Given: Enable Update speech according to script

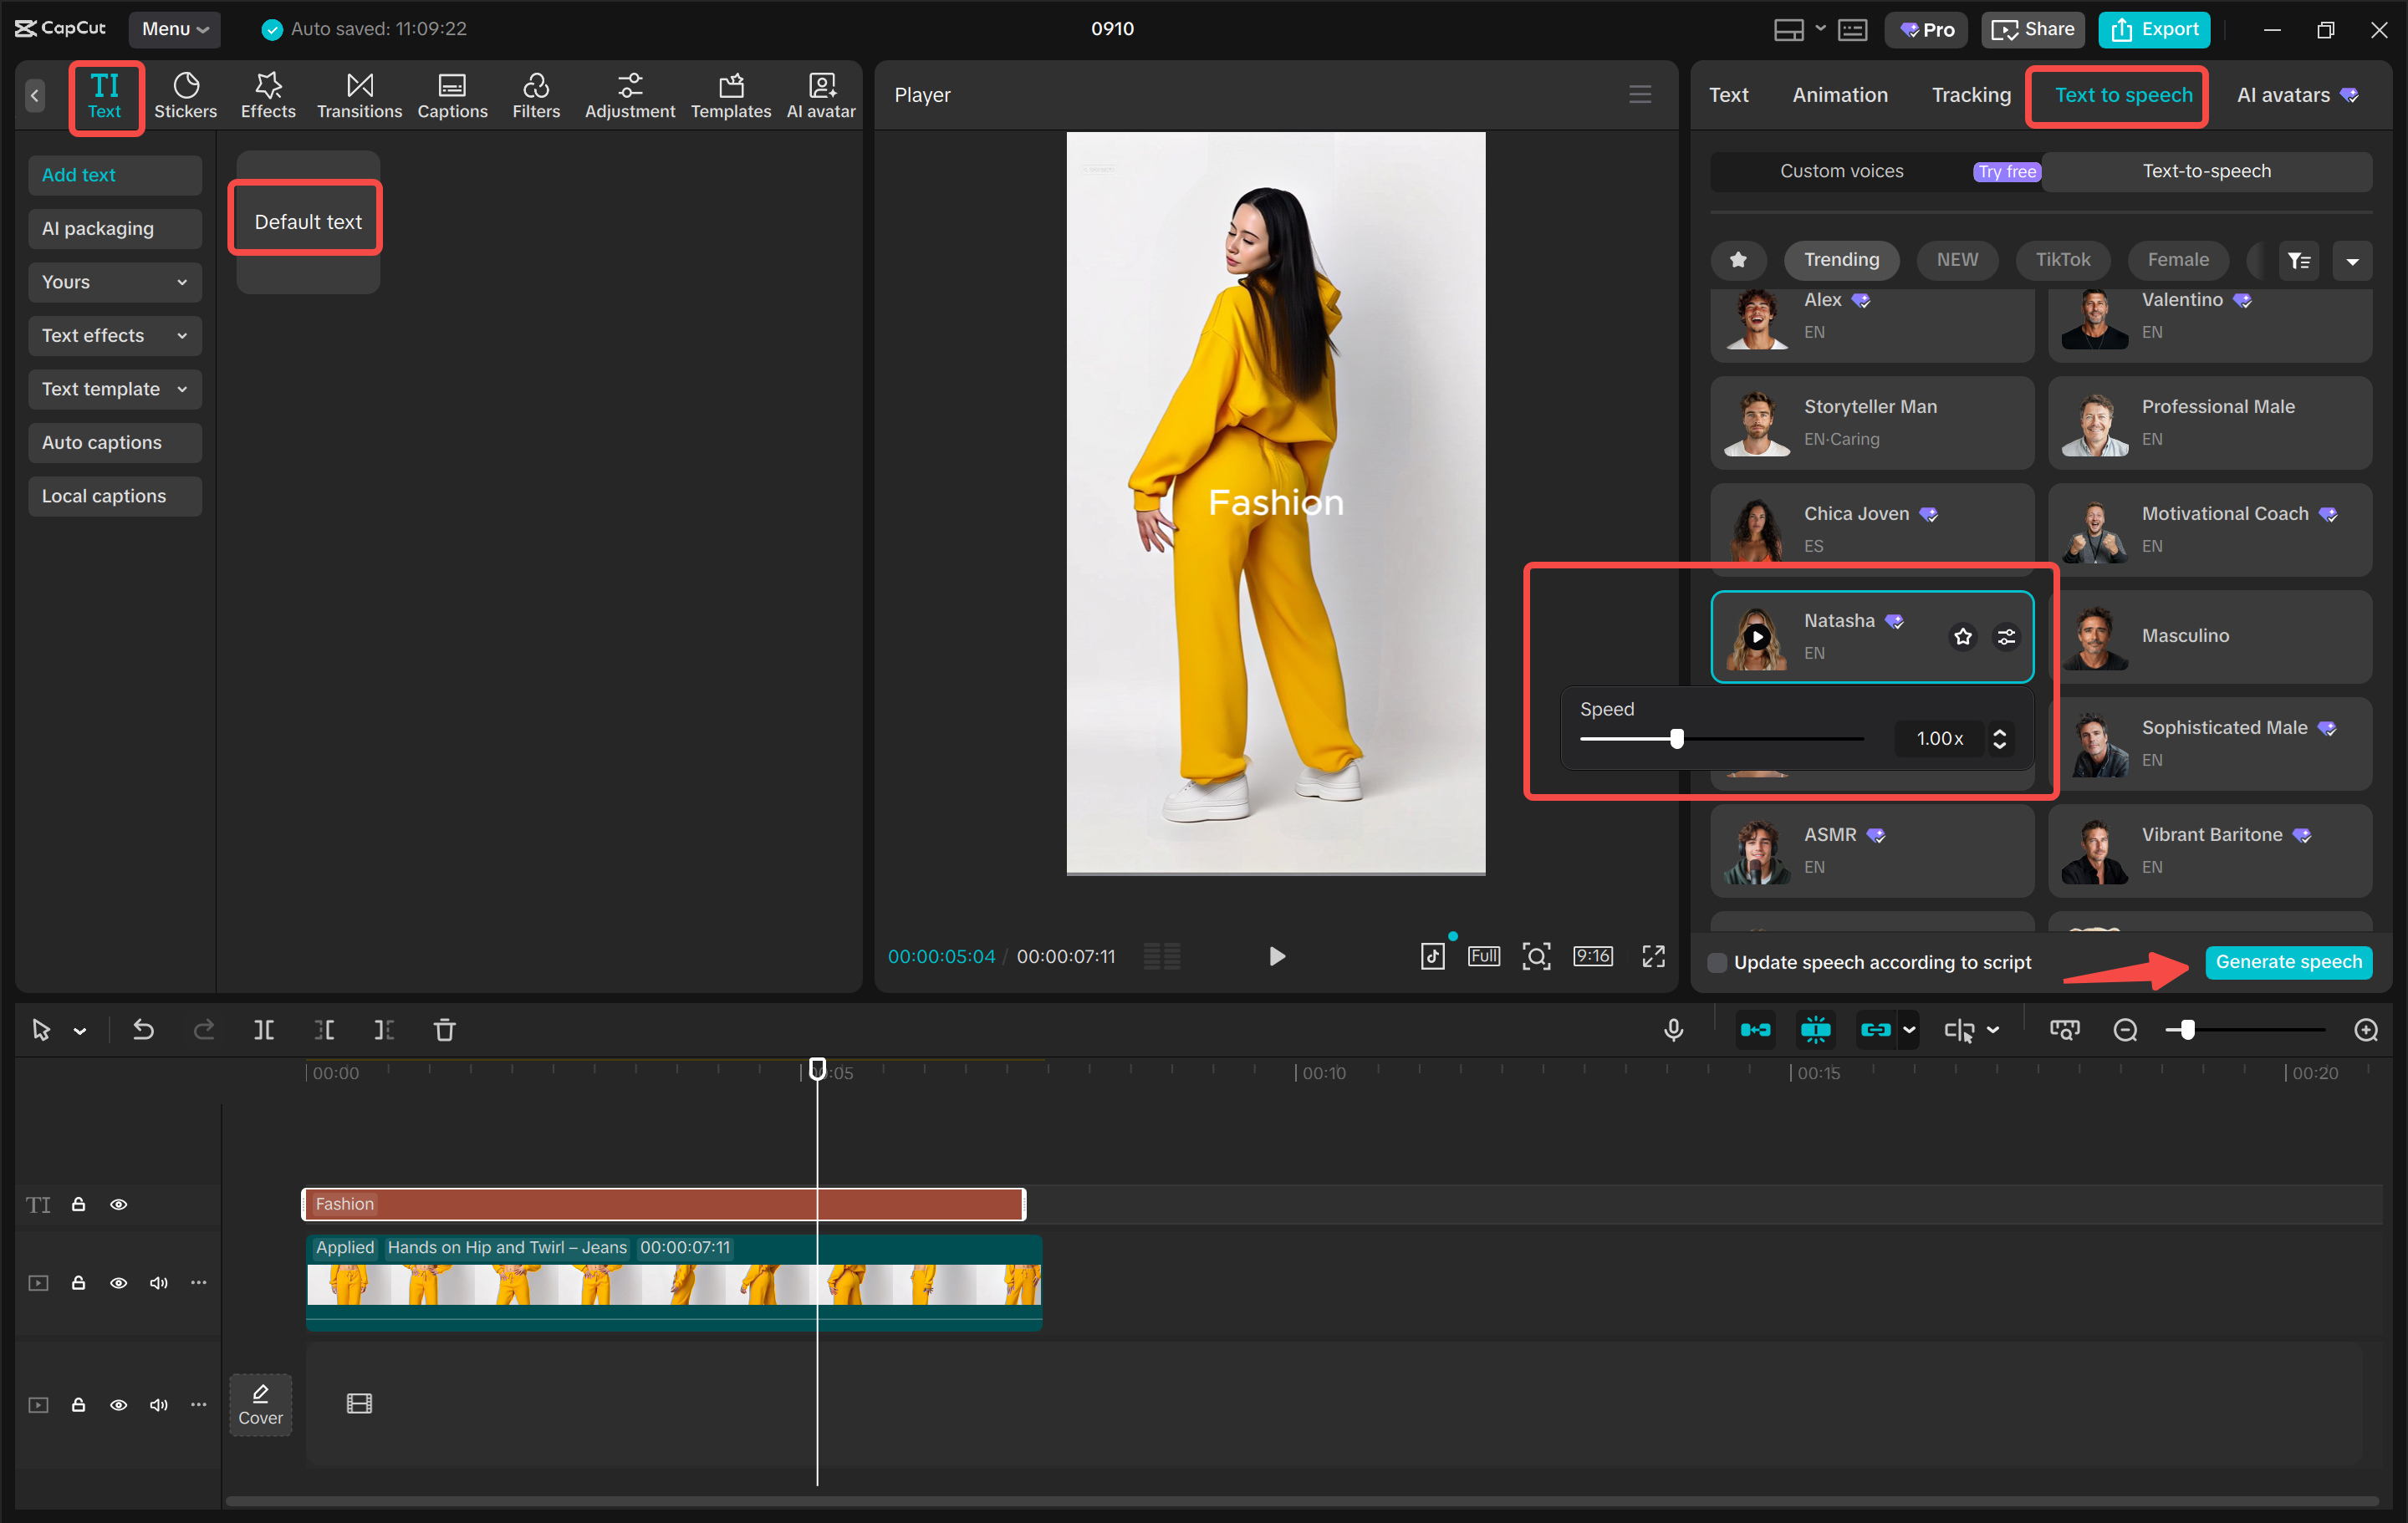Looking at the screenshot, I should pos(1718,962).
